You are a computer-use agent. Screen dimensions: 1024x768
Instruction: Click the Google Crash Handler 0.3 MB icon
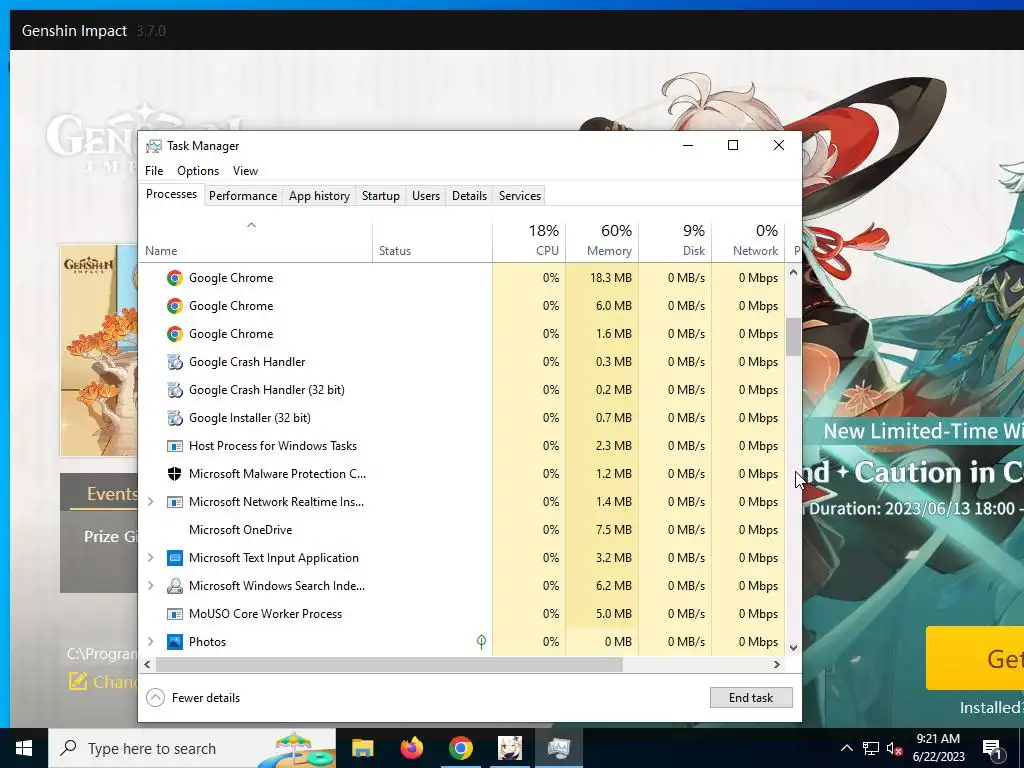(x=174, y=362)
